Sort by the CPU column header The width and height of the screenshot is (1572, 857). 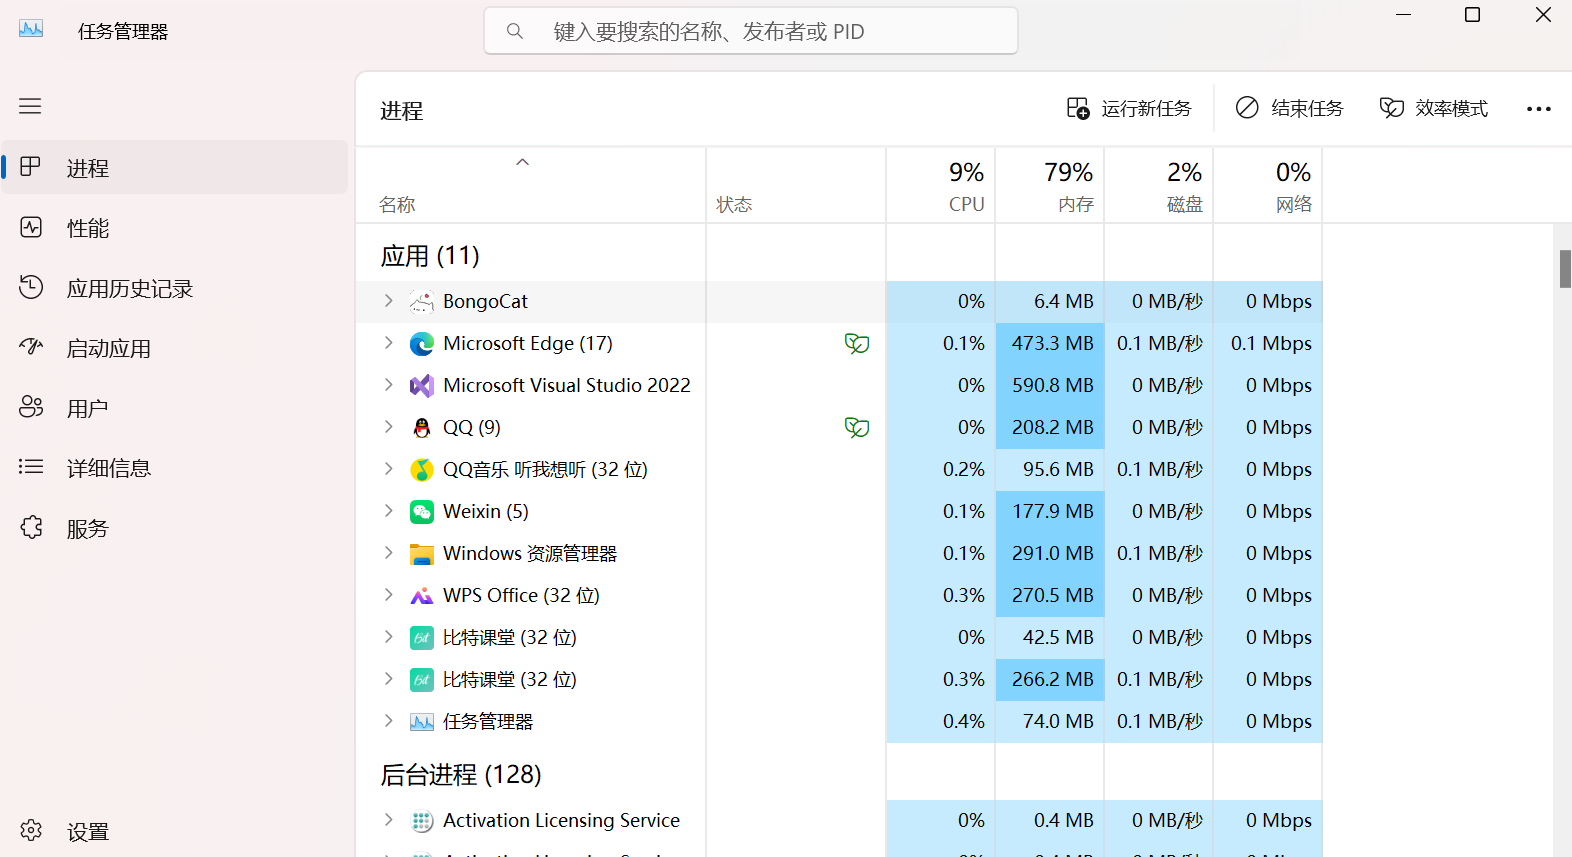(941, 186)
